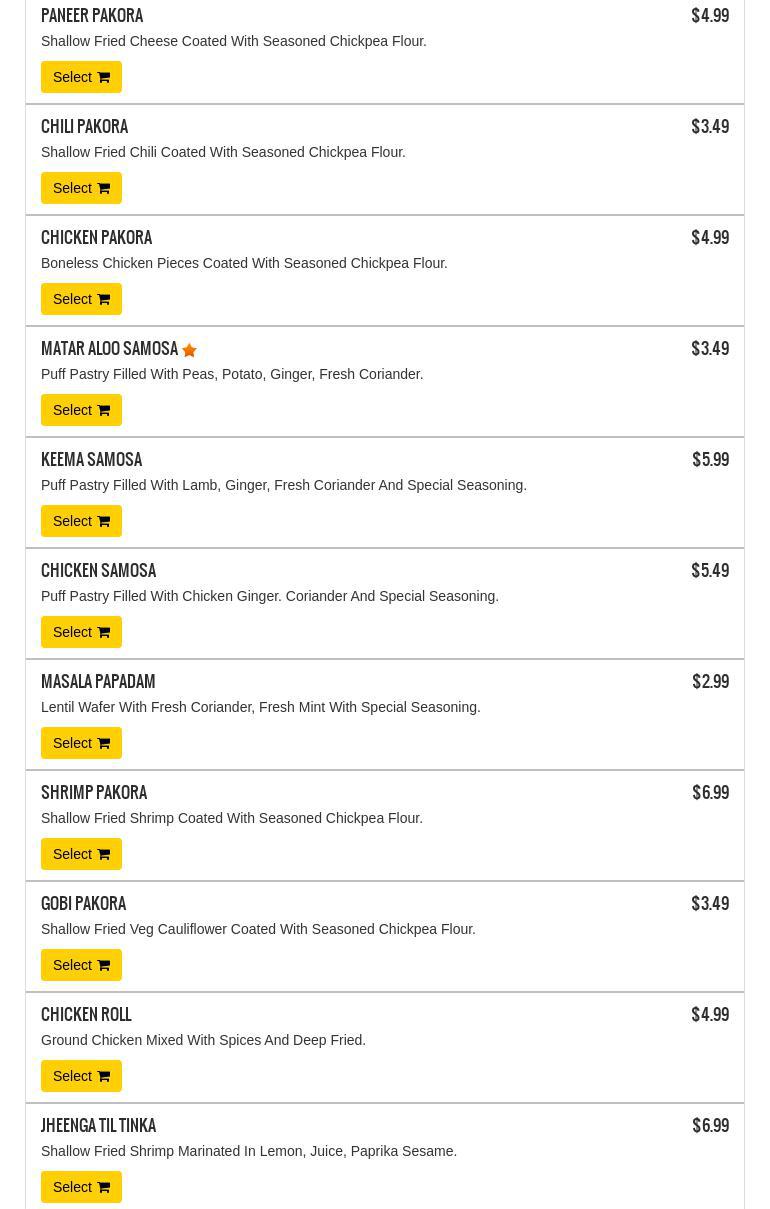Viewport: 770px width, 1209px height.
Task: Click cart icon in Chili Pakora Select button
Action: pyautogui.click(x=103, y=188)
